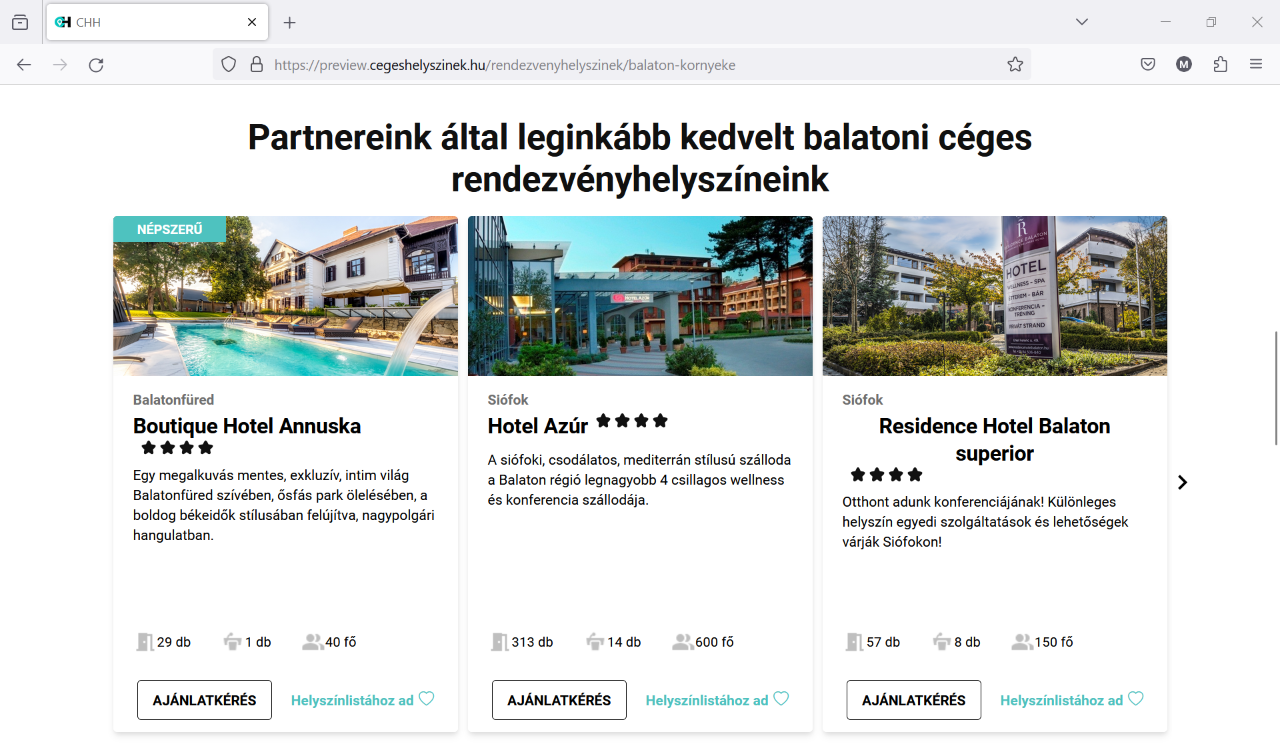Open the Pocket save icon
Image resolution: width=1280 pixels, height=752 pixels.
1148,65
